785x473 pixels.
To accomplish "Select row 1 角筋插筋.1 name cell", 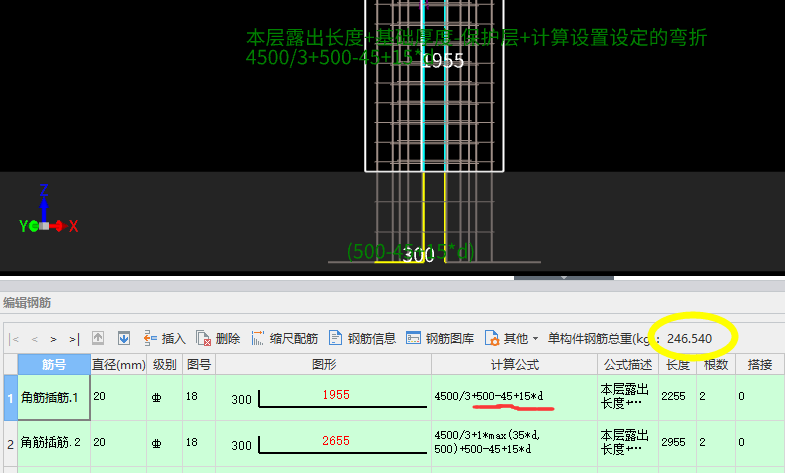I will (52, 397).
